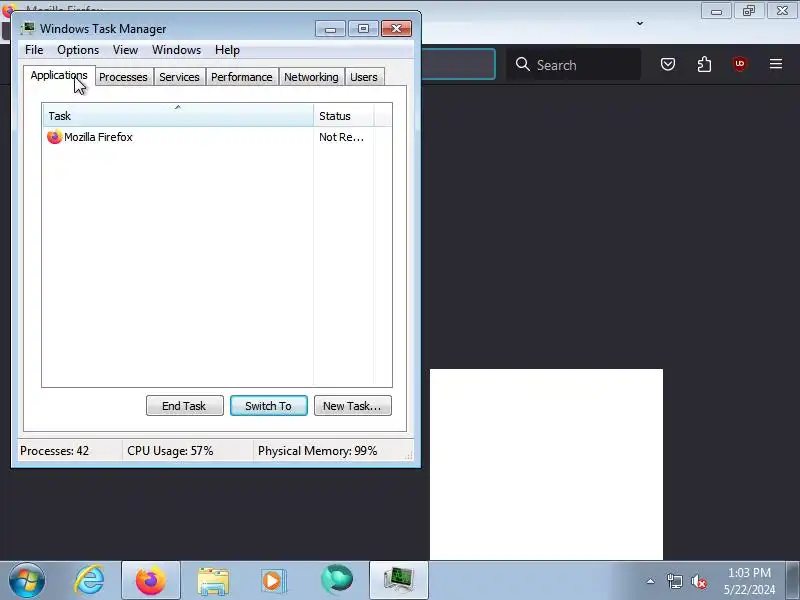This screenshot has width=800, height=600.
Task: Open Windows Explorer from the taskbar
Action: pos(213,581)
